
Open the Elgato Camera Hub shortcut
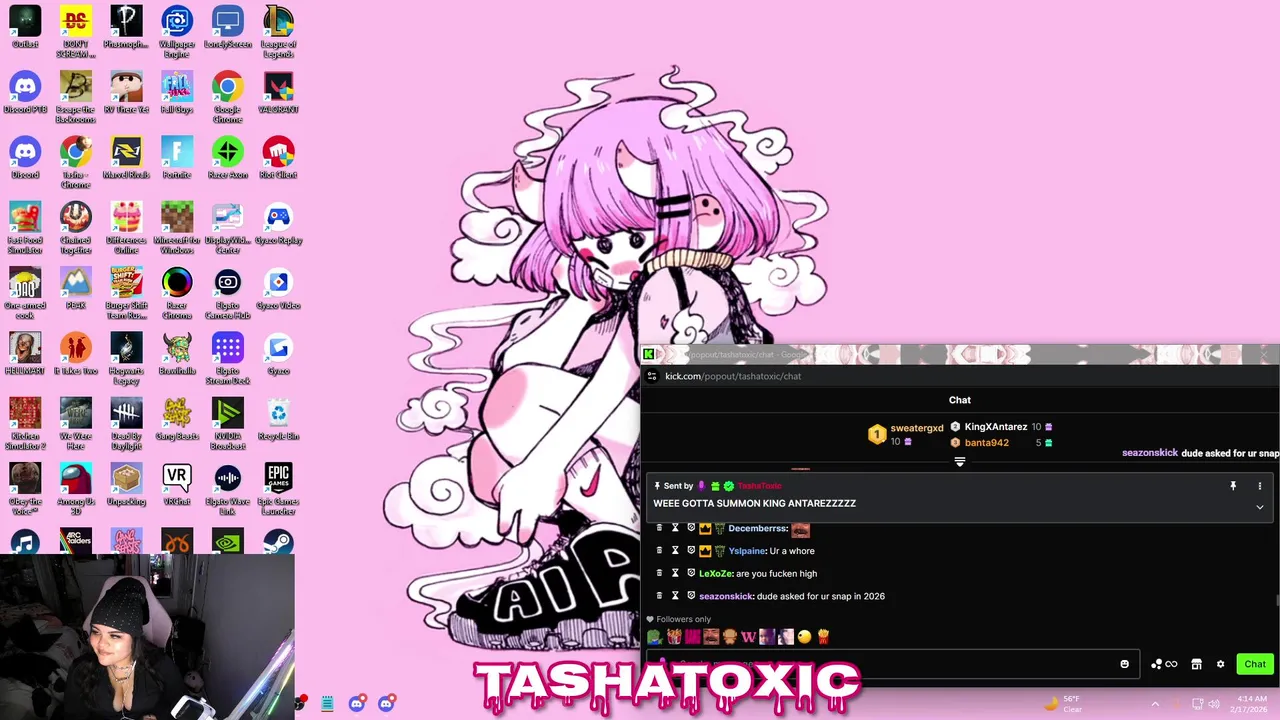click(227, 293)
